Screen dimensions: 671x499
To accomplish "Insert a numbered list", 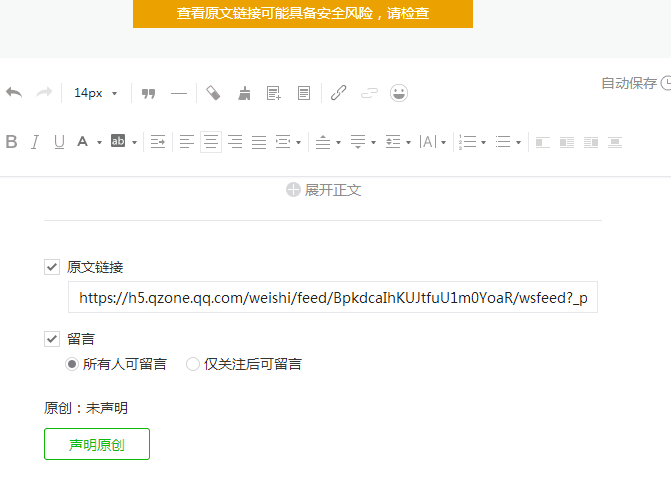I will click(468, 142).
